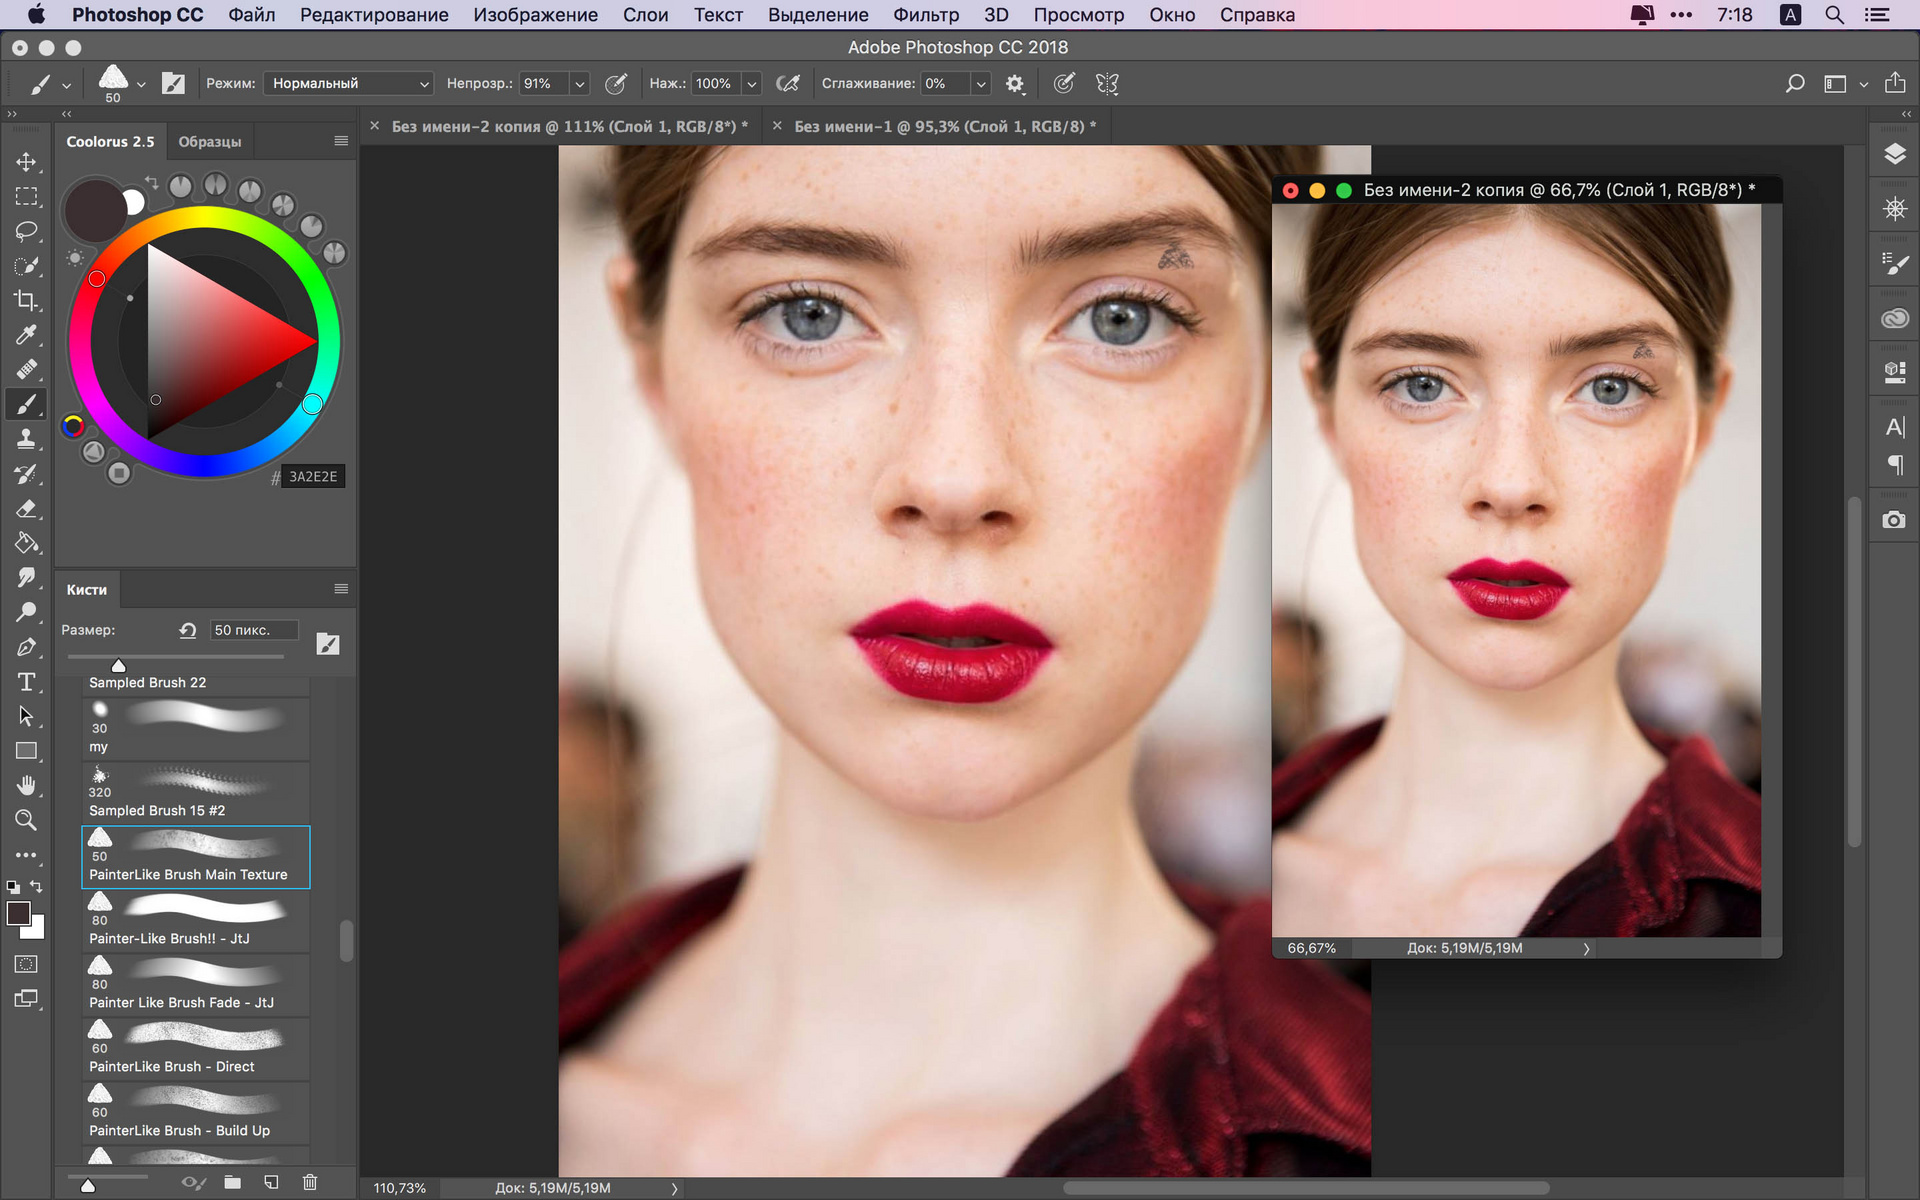The image size is (1920, 1200).
Task: Open tool preset picker arrow
Action: (66, 85)
